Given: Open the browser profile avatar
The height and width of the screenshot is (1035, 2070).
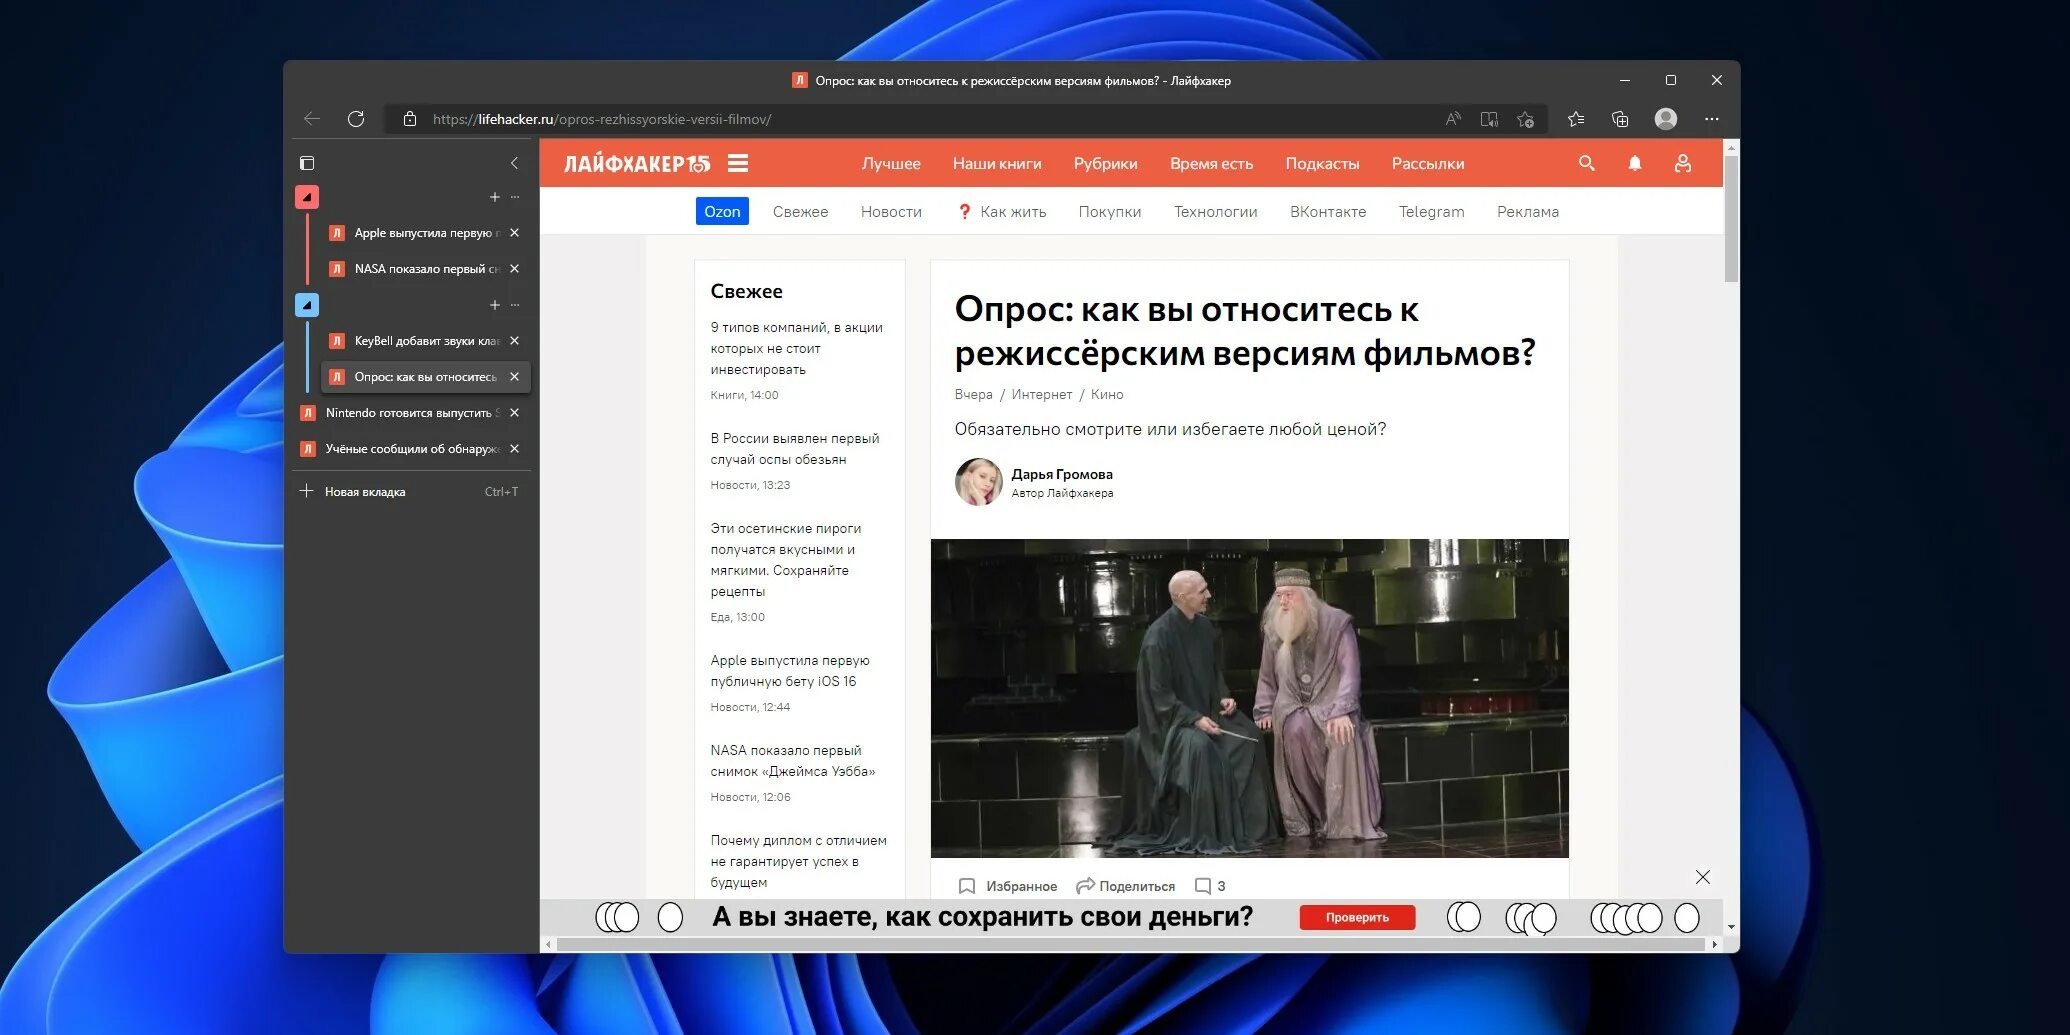Looking at the screenshot, I should point(1666,119).
